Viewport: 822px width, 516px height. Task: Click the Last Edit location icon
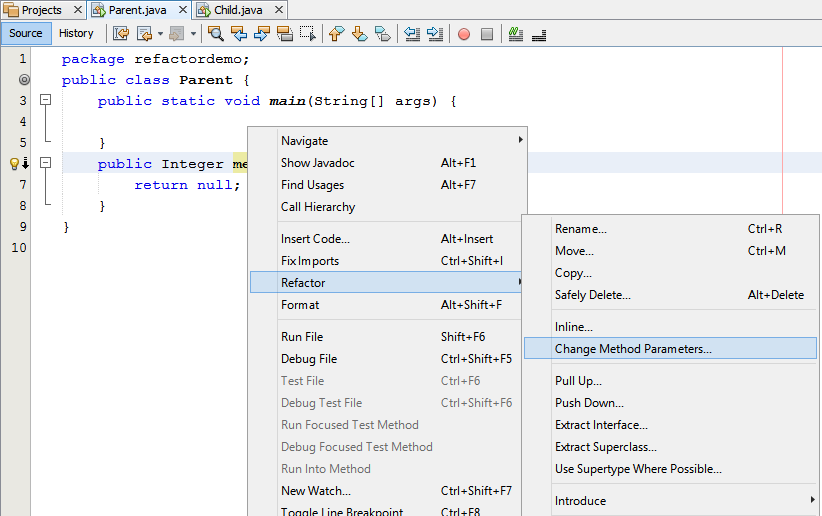click(121, 33)
